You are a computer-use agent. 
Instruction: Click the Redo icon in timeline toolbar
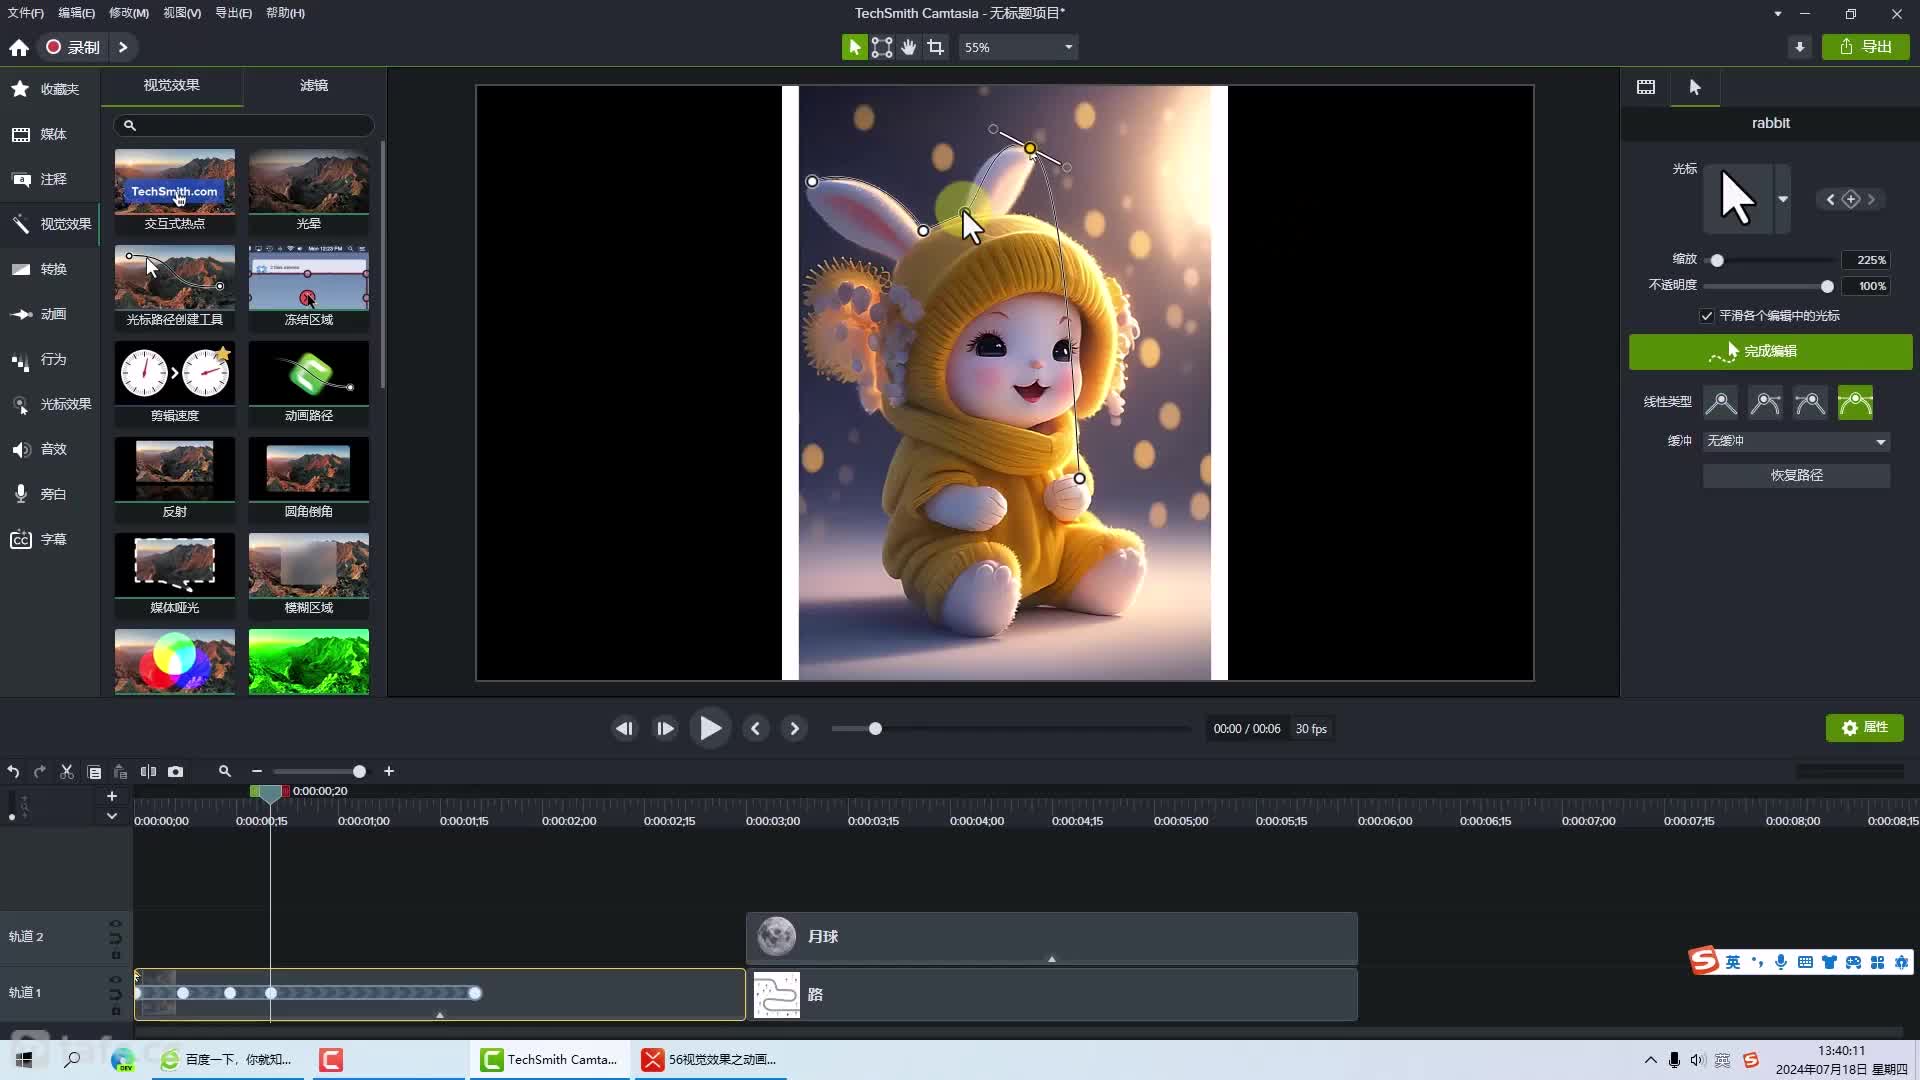point(40,771)
